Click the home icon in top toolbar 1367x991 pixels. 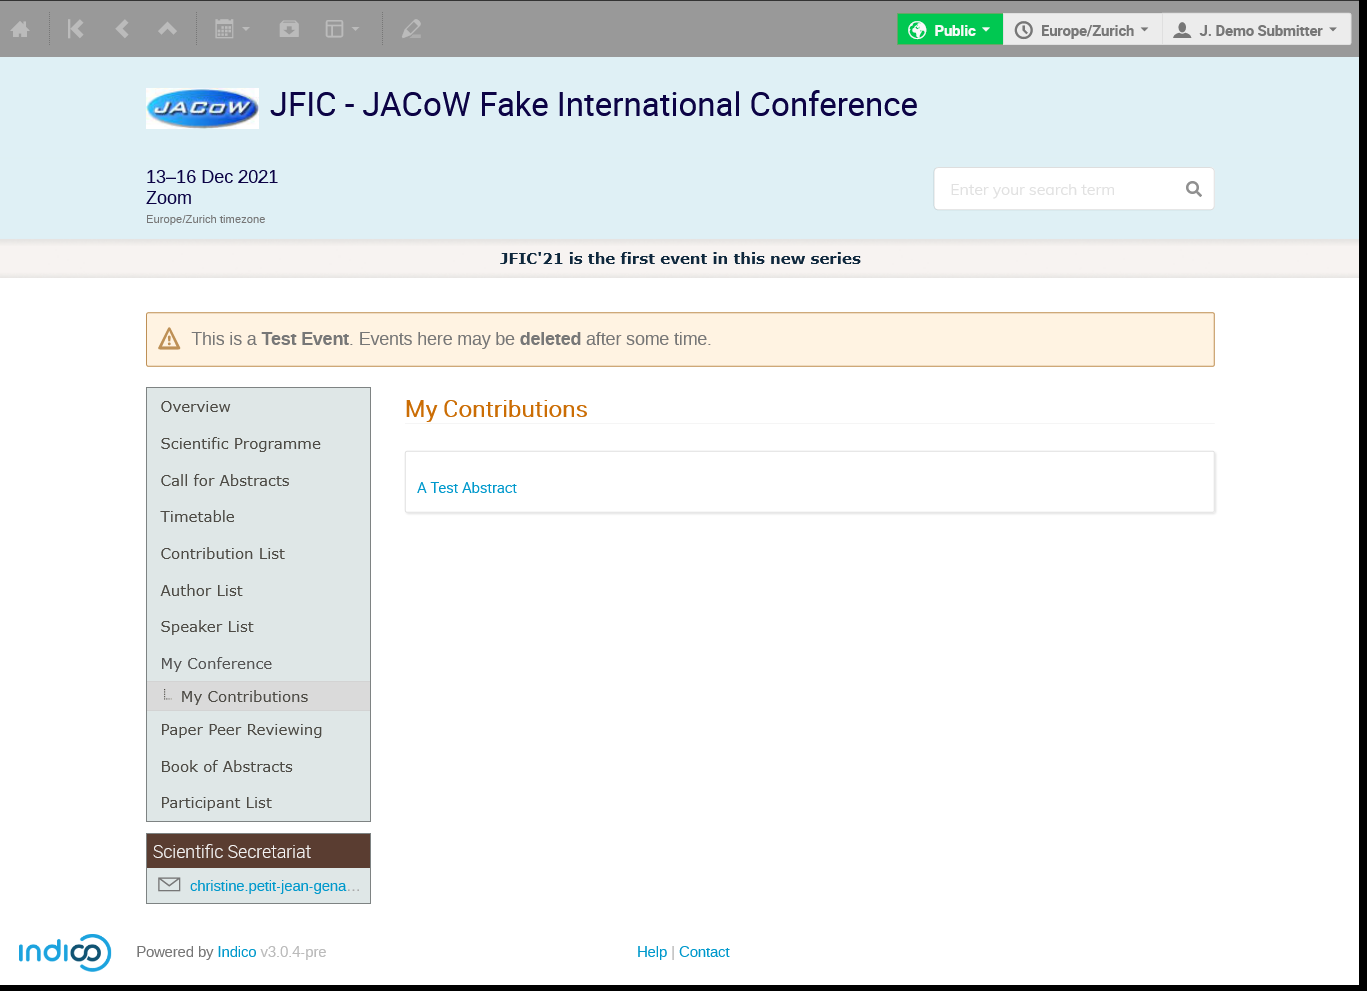[x=20, y=29]
